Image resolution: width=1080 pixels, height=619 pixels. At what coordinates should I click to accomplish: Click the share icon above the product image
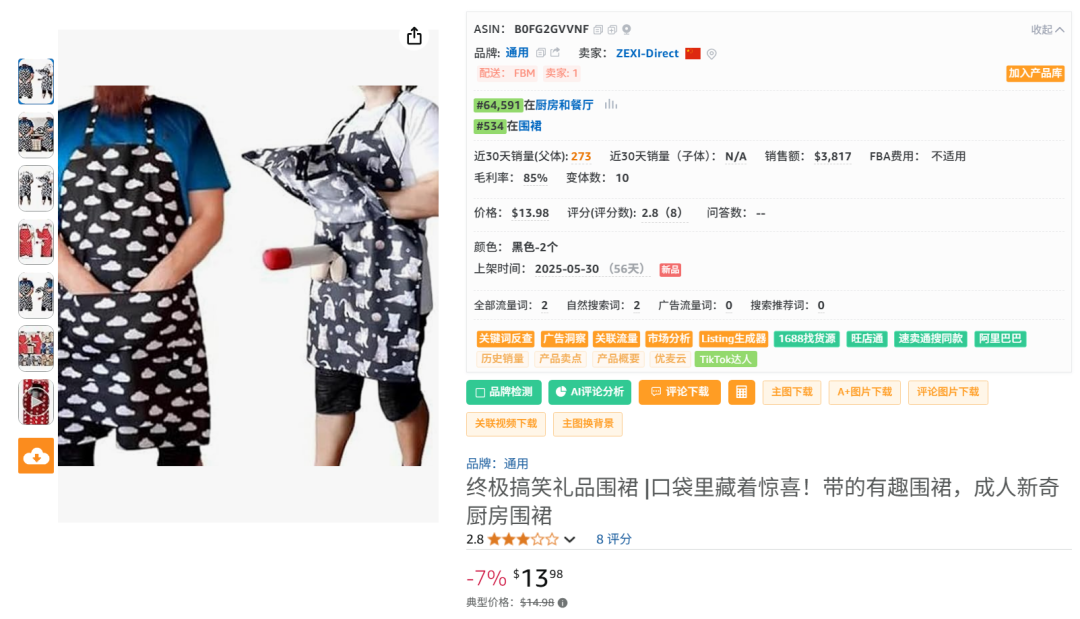[414, 36]
